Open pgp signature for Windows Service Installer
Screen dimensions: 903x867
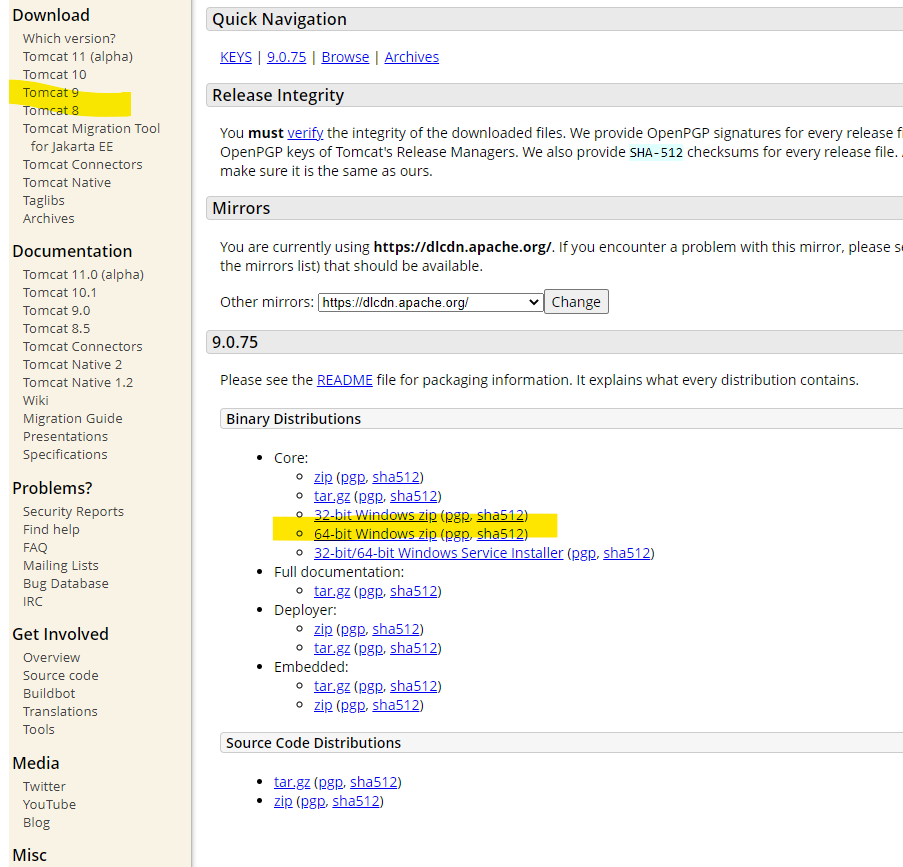point(583,553)
